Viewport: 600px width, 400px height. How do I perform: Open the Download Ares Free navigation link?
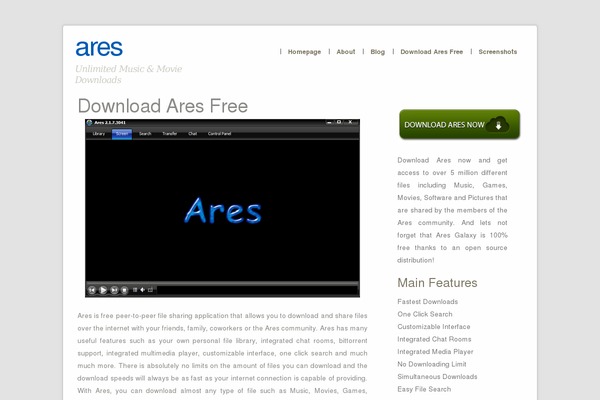[432, 52]
